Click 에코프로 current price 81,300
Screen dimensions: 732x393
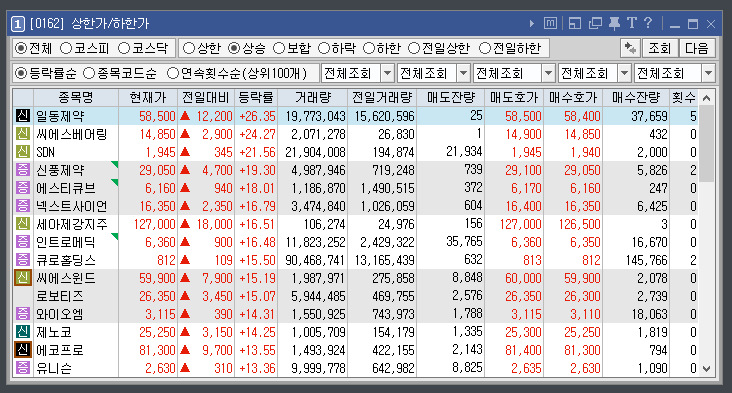point(157,350)
